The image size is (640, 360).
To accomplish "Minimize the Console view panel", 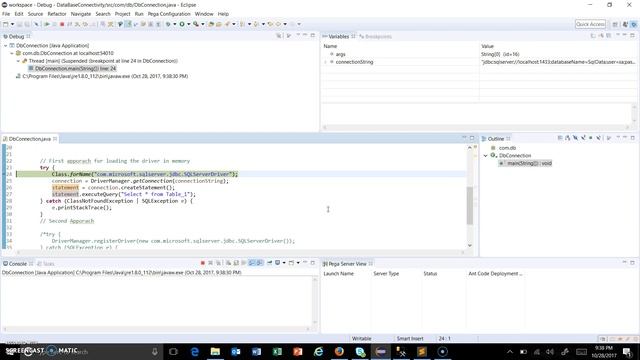I will (x=305, y=262).
